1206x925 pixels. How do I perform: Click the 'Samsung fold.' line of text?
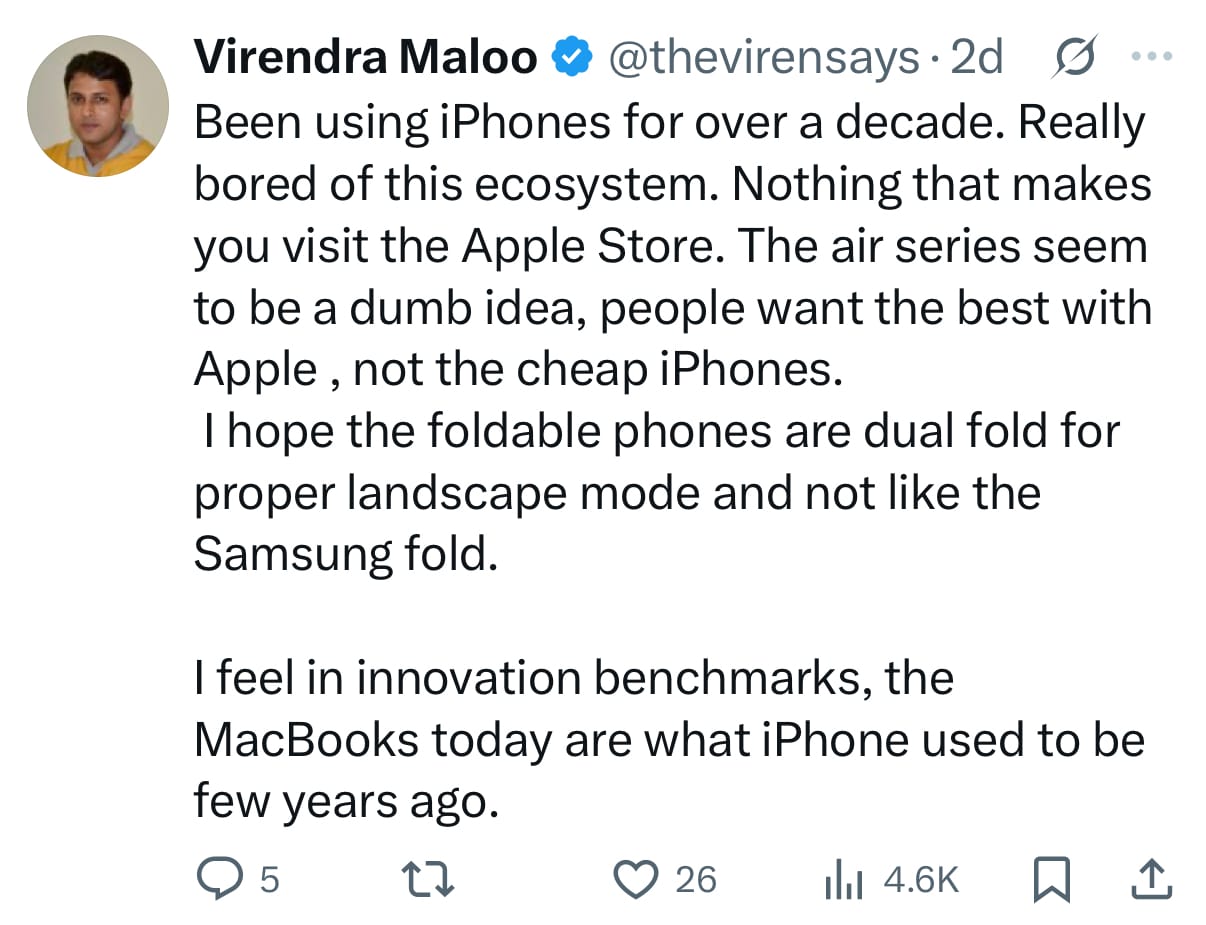345,556
